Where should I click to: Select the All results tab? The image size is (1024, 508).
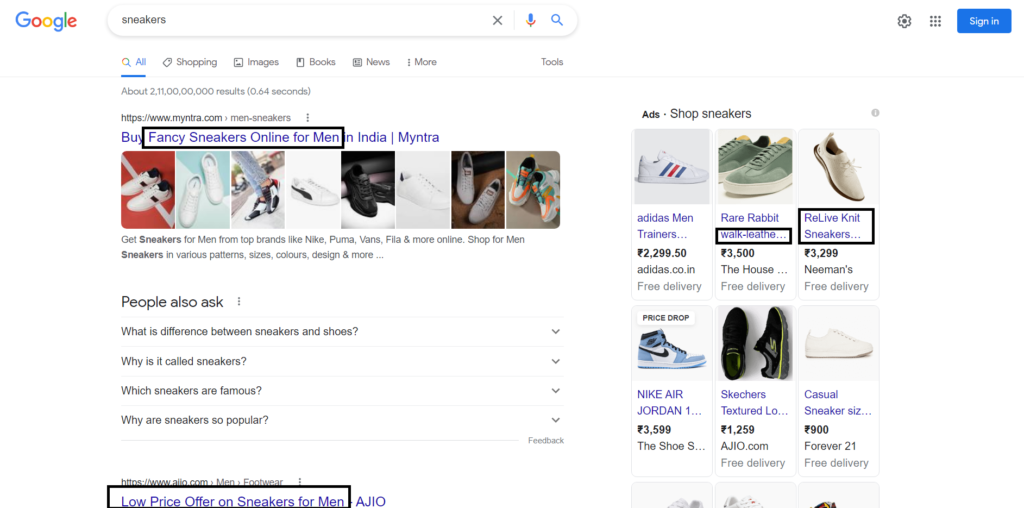point(134,62)
